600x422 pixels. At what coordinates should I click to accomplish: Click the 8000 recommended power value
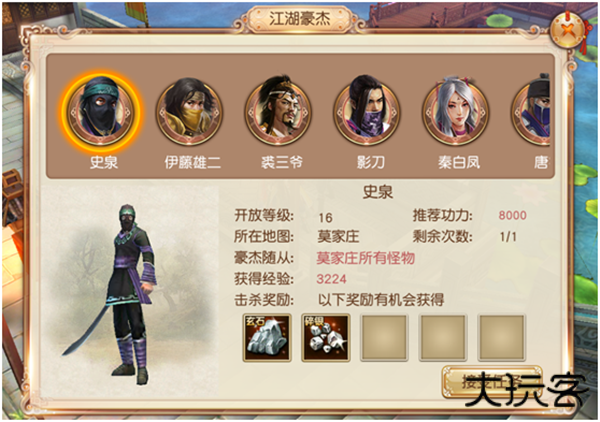512,215
